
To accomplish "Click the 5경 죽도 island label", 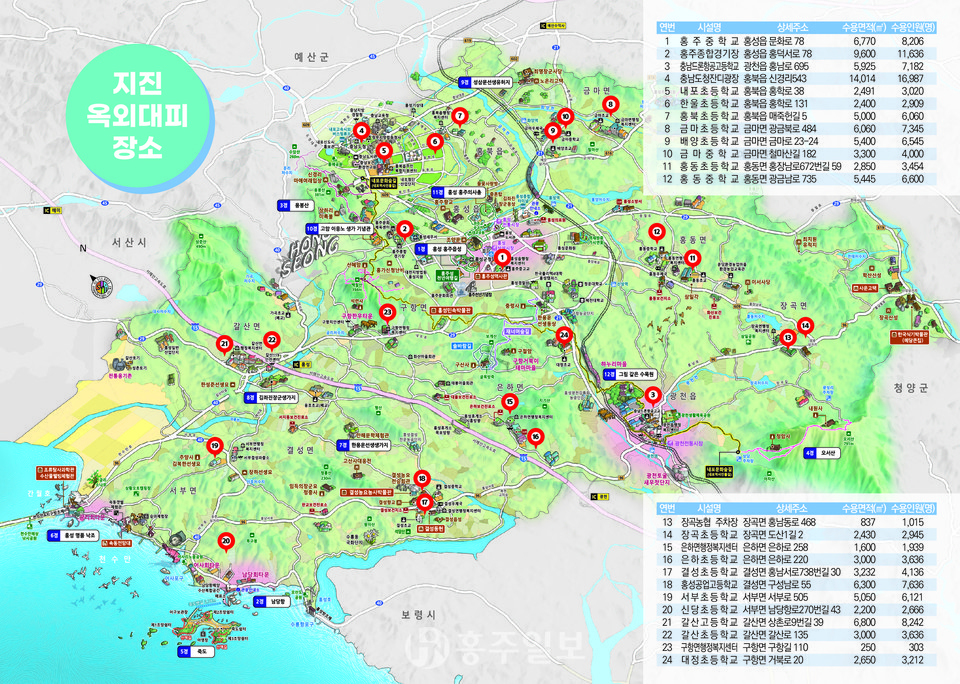I will click(192, 651).
